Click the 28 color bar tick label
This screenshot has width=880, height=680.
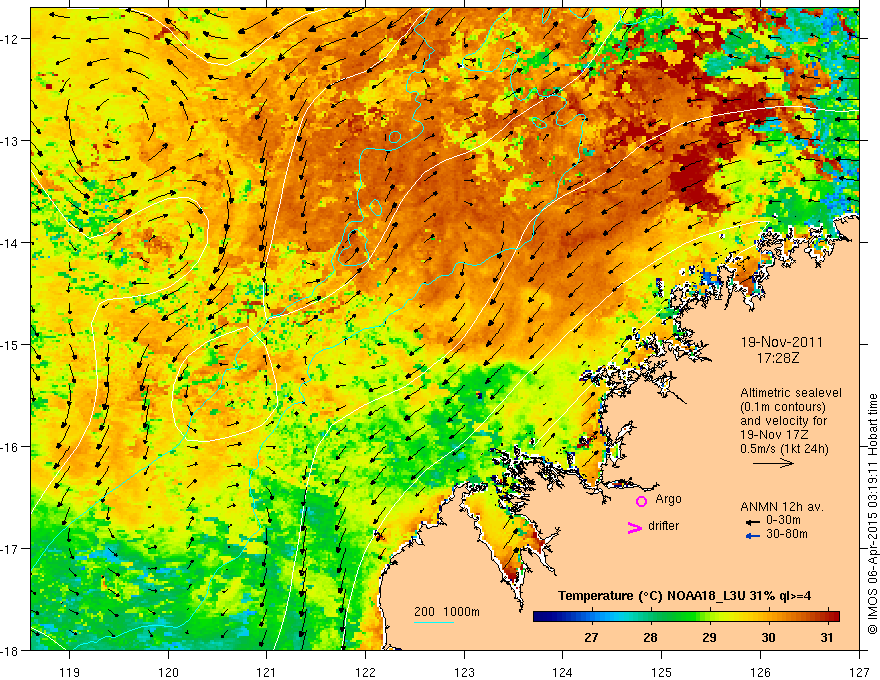tap(650, 637)
